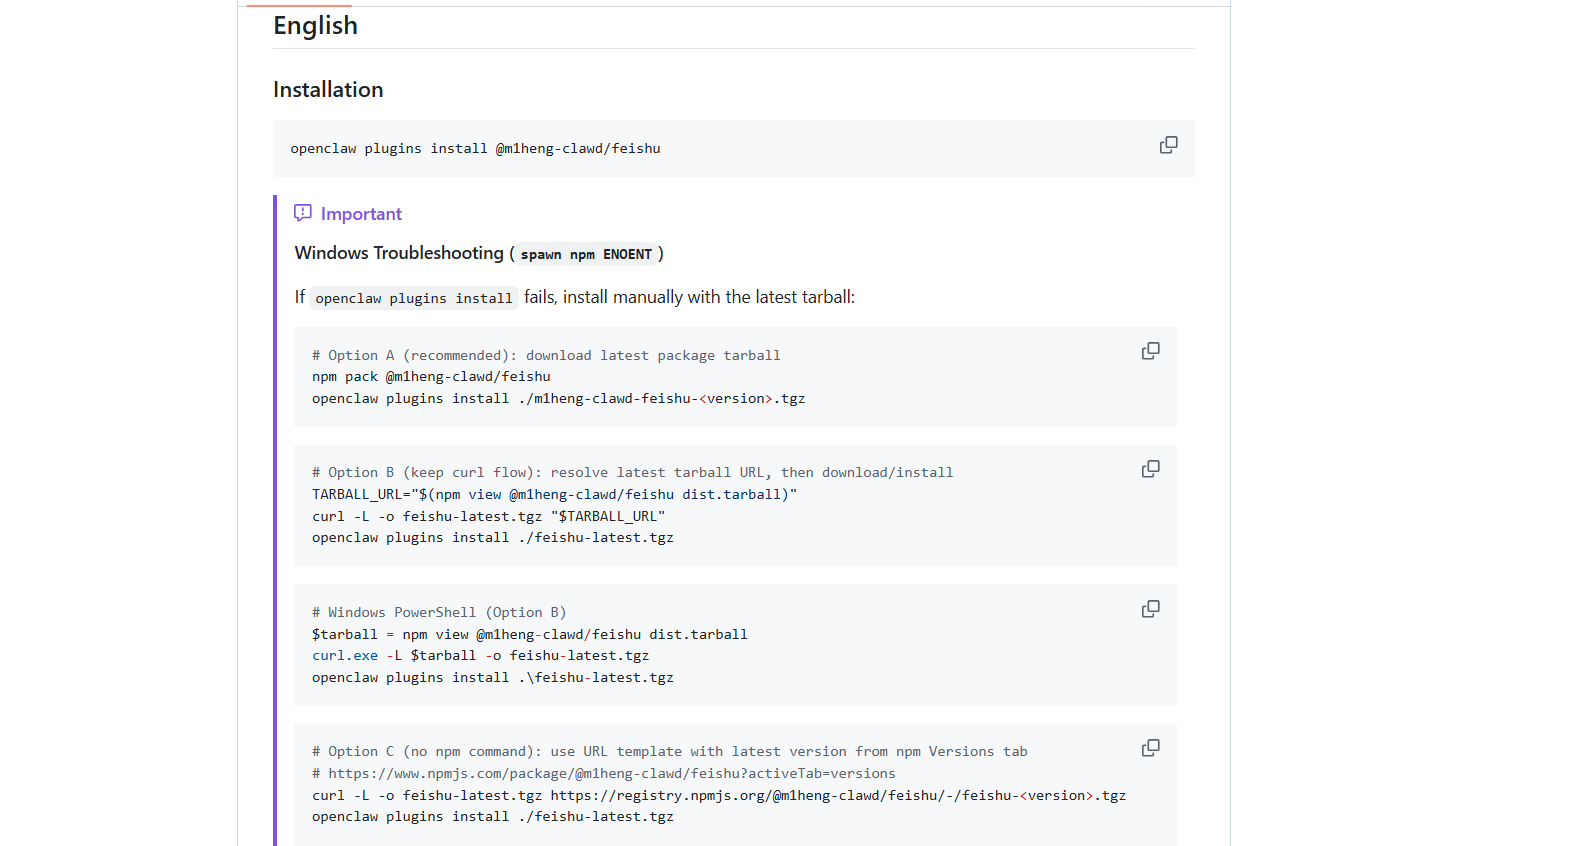Image resolution: width=1572 pixels, height=846 pixels.
Task: Click the blue curl.exe text
Action: pyautogui.click(x=345, y=656)
